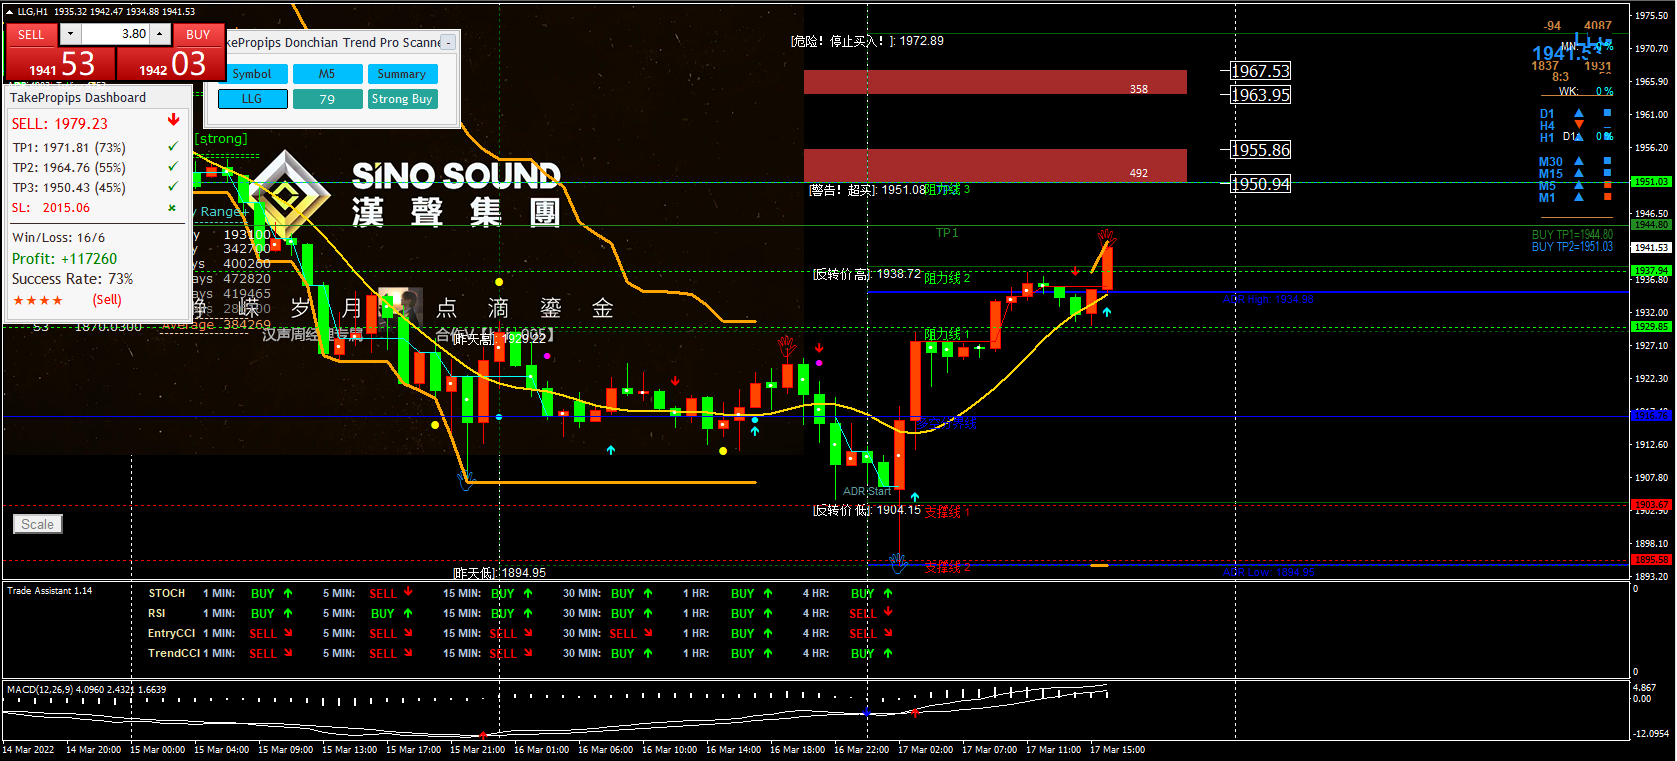Click the RSI 5 MIN buy arrow
The width and height of the screenshot is (1677, 761).
[x=408, y=613]
